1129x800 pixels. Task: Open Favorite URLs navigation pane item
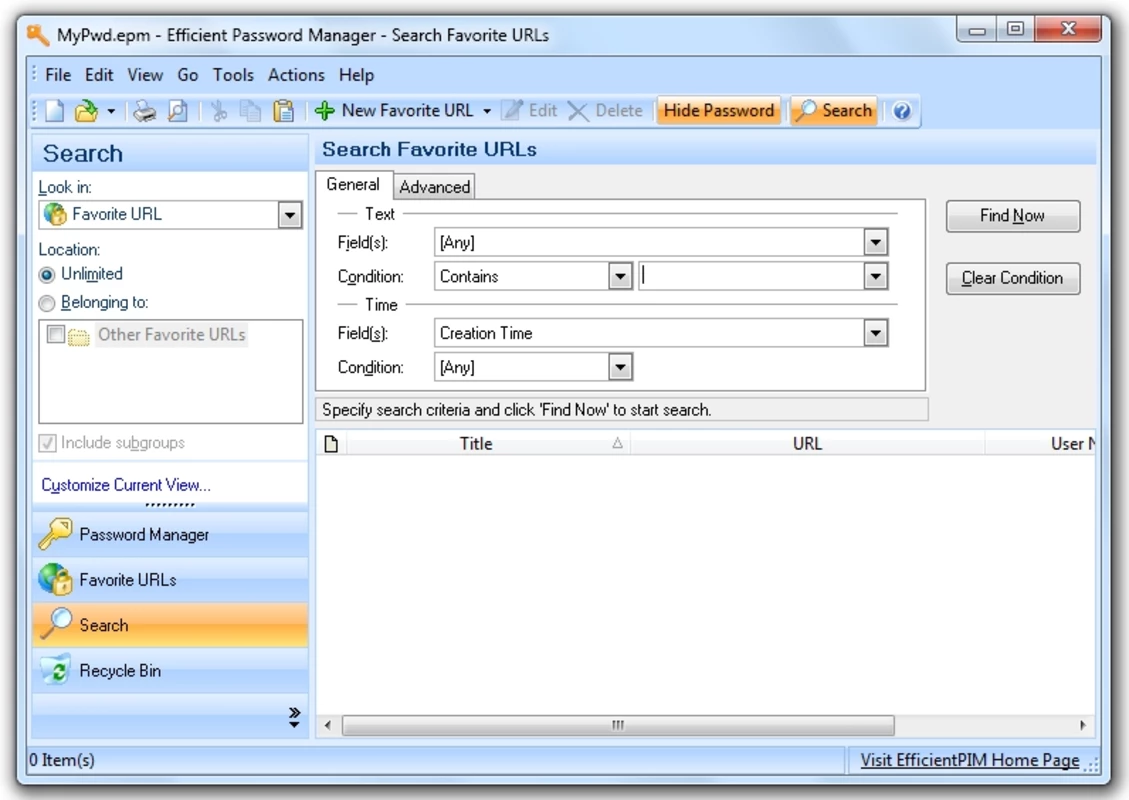click(x=170, y=580)
